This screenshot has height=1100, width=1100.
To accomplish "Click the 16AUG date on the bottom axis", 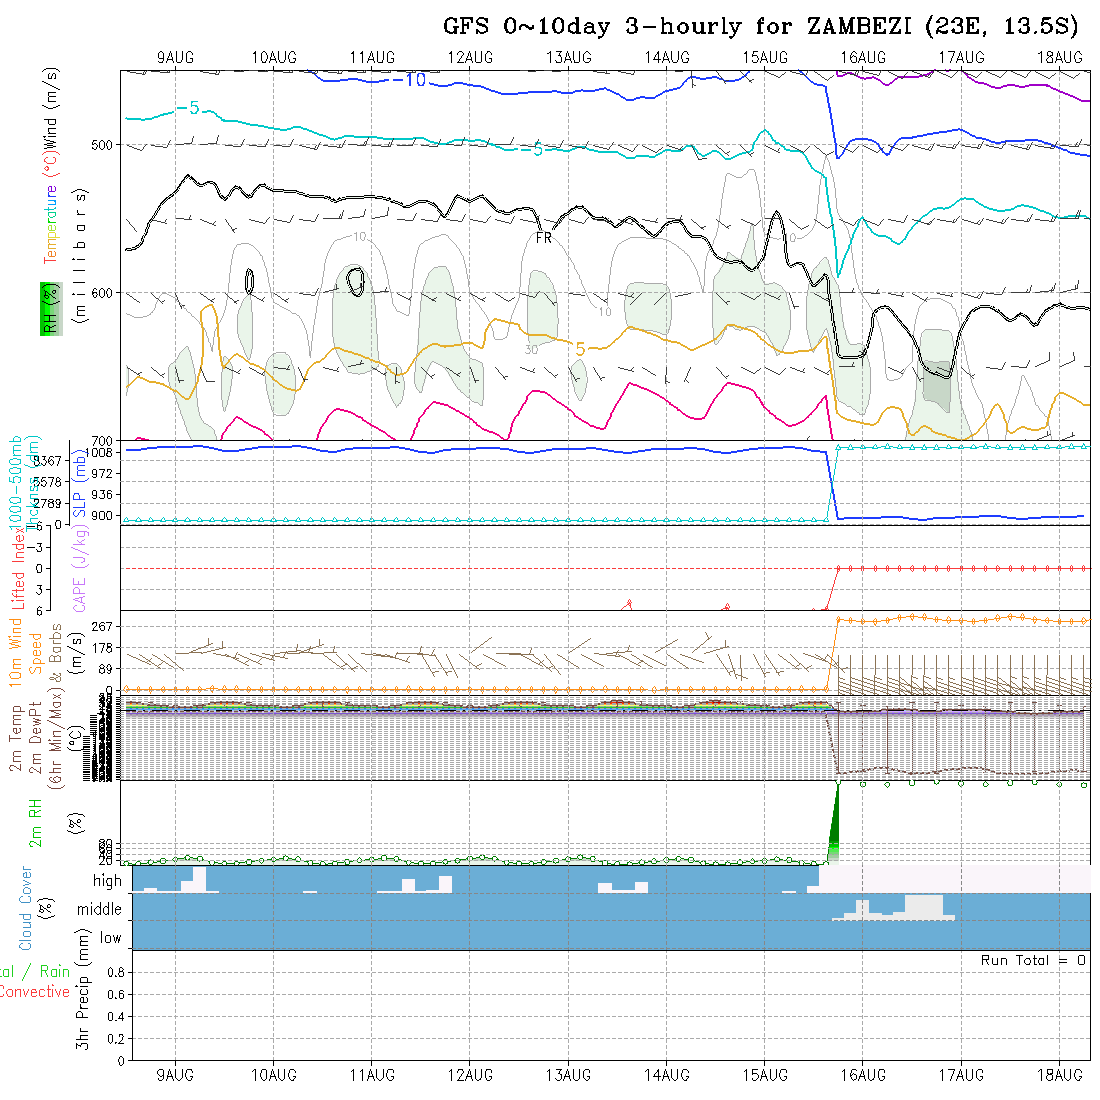I will [863, 1075].
